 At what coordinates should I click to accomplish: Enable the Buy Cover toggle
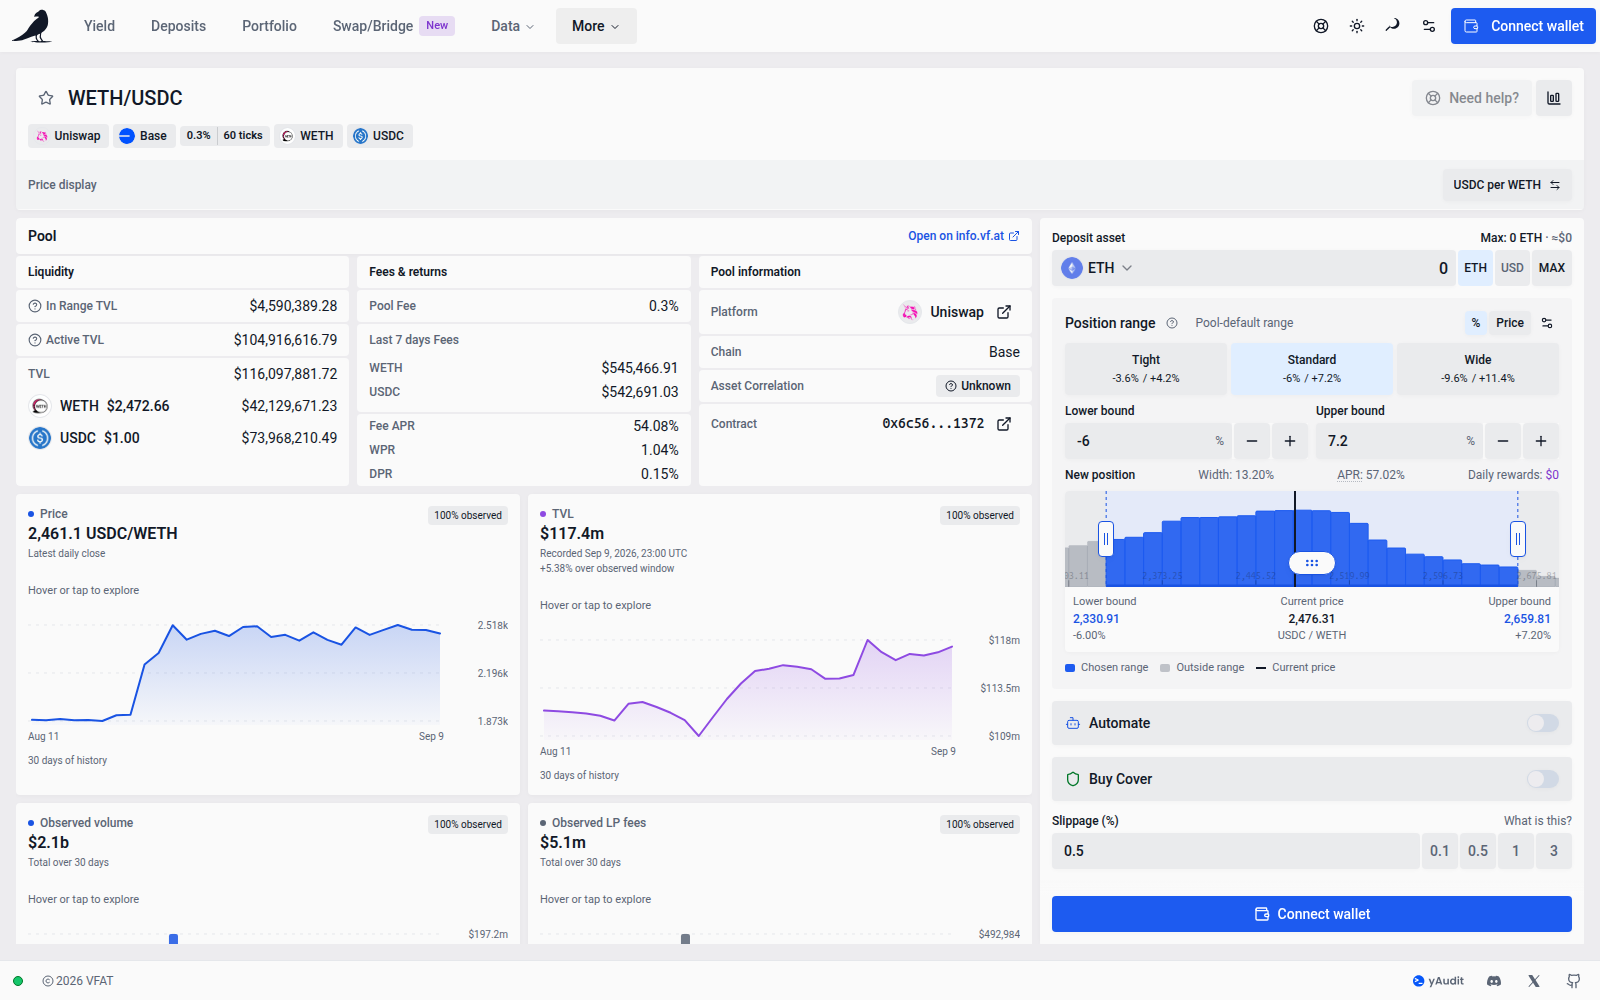click(1543, 779)
